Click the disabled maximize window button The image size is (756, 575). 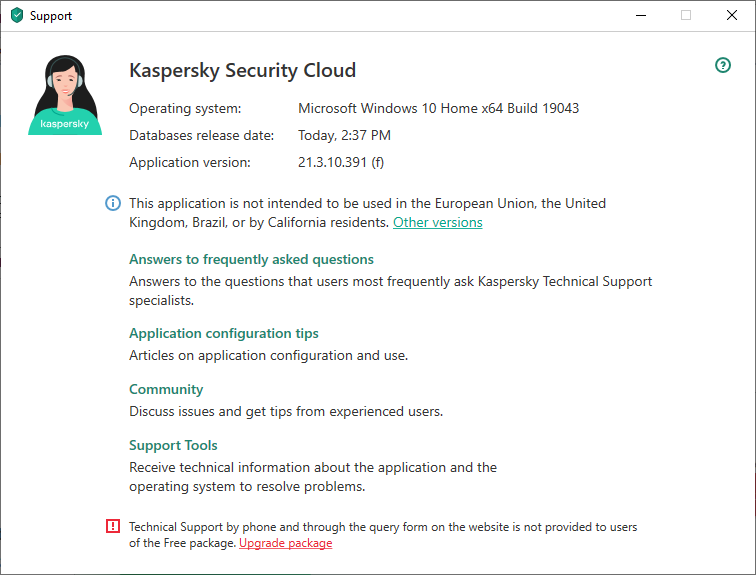click(x=686, y=16)
